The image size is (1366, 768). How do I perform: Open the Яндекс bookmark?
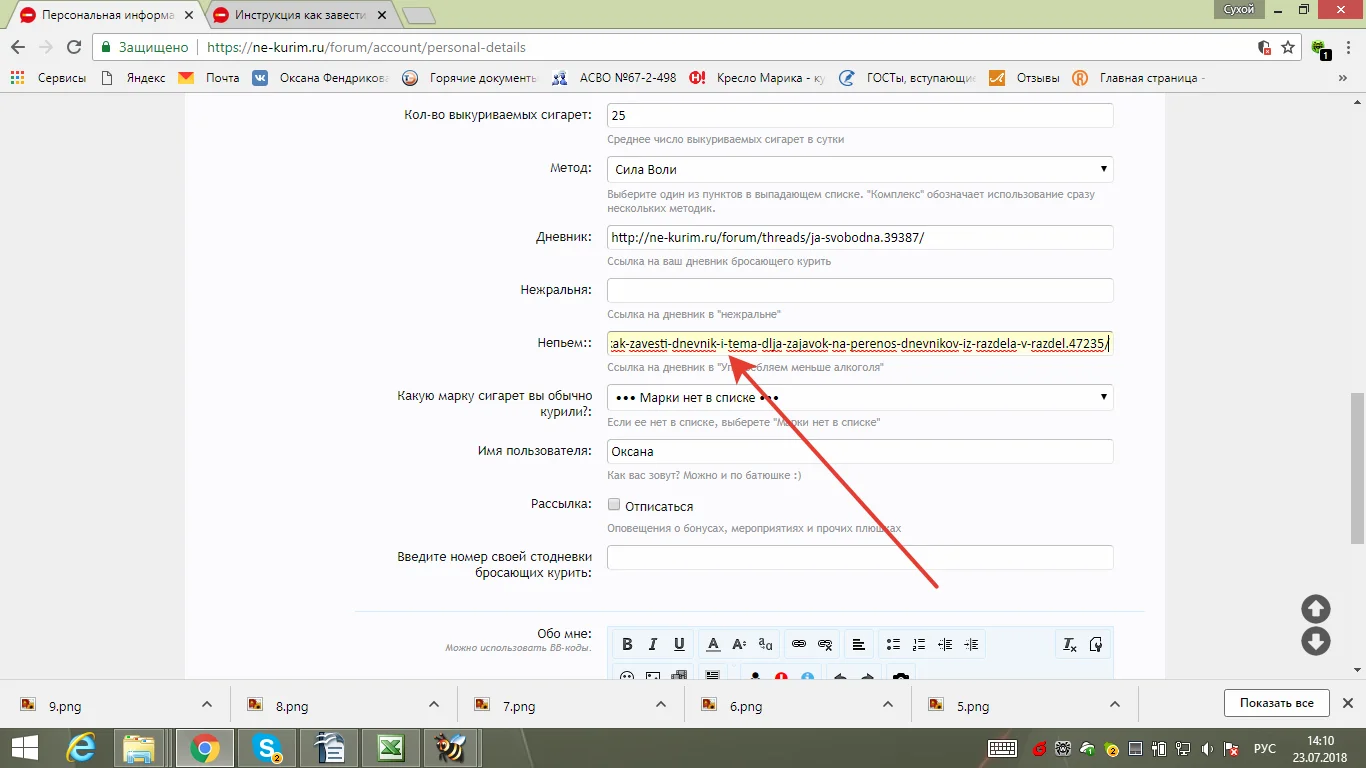click(x=144, y=77)
